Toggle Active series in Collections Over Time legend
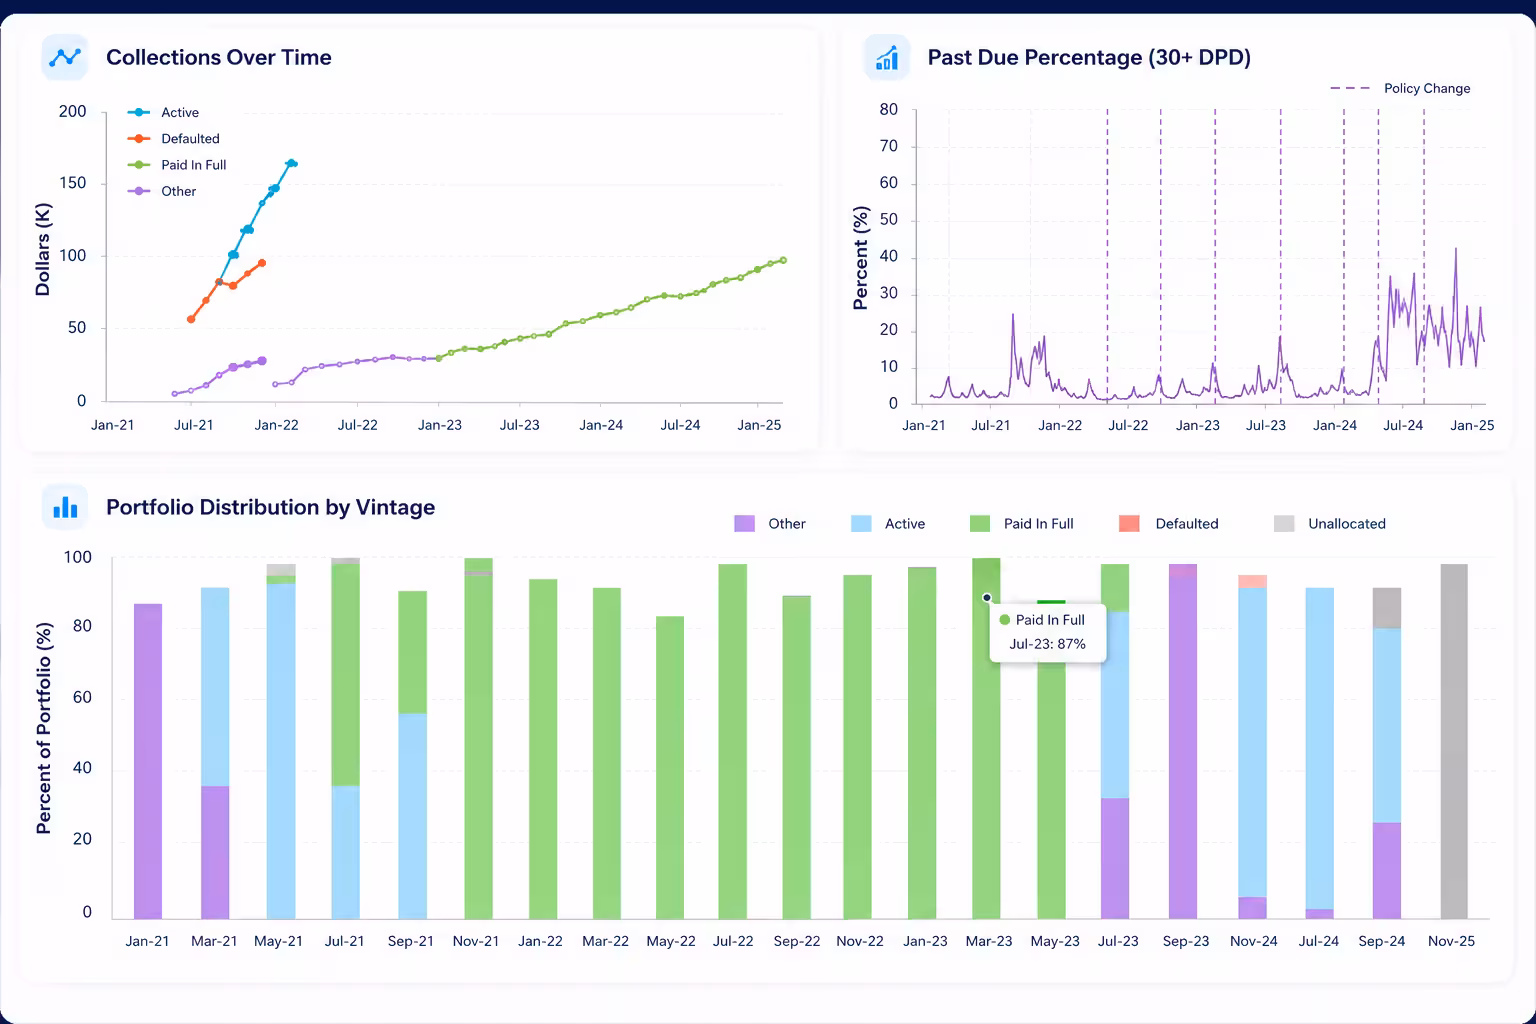This screenshot has height=1024, width=1536. click(164, 113)
